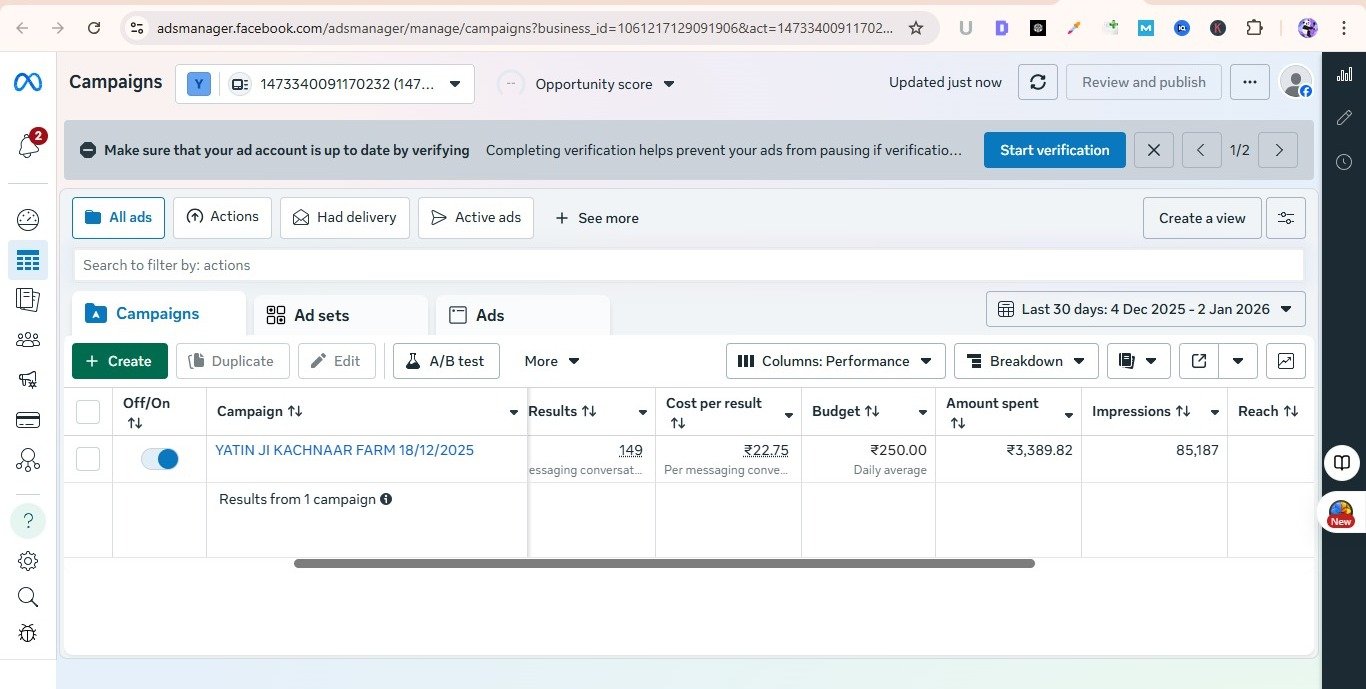Check the YATIN JI campaign row checkbox

click(88, 459)
